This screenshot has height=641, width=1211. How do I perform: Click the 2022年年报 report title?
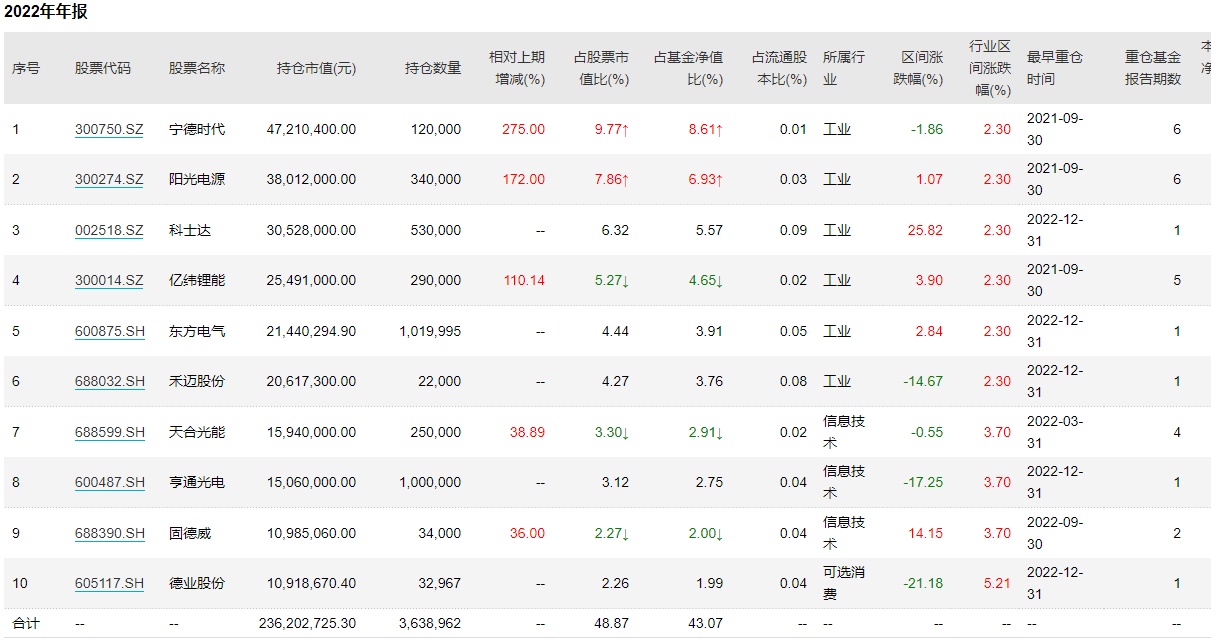click(x=46, y=13)
